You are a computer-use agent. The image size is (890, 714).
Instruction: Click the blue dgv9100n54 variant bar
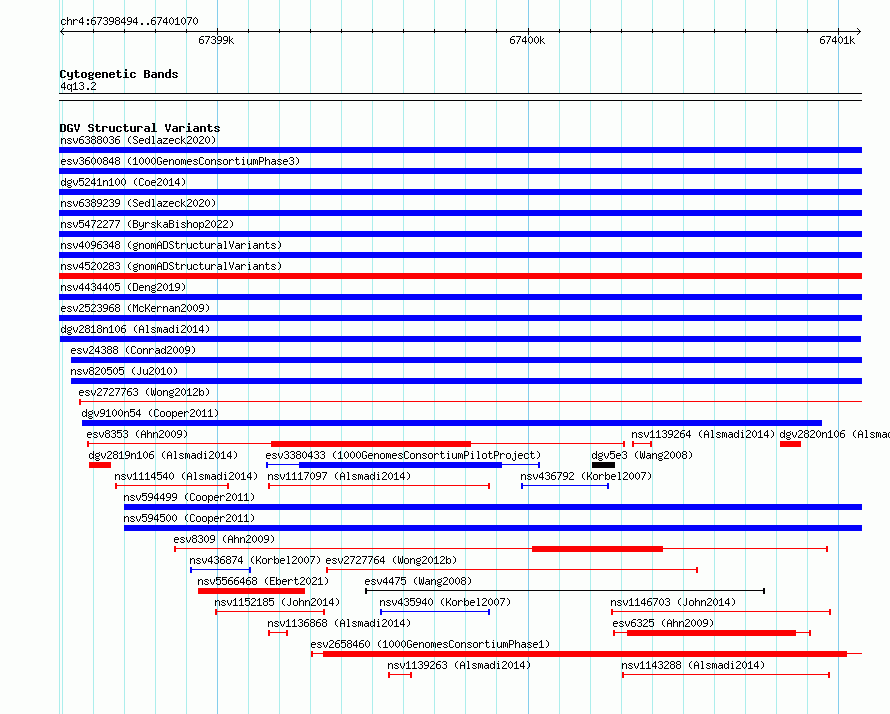pos(452,423)
